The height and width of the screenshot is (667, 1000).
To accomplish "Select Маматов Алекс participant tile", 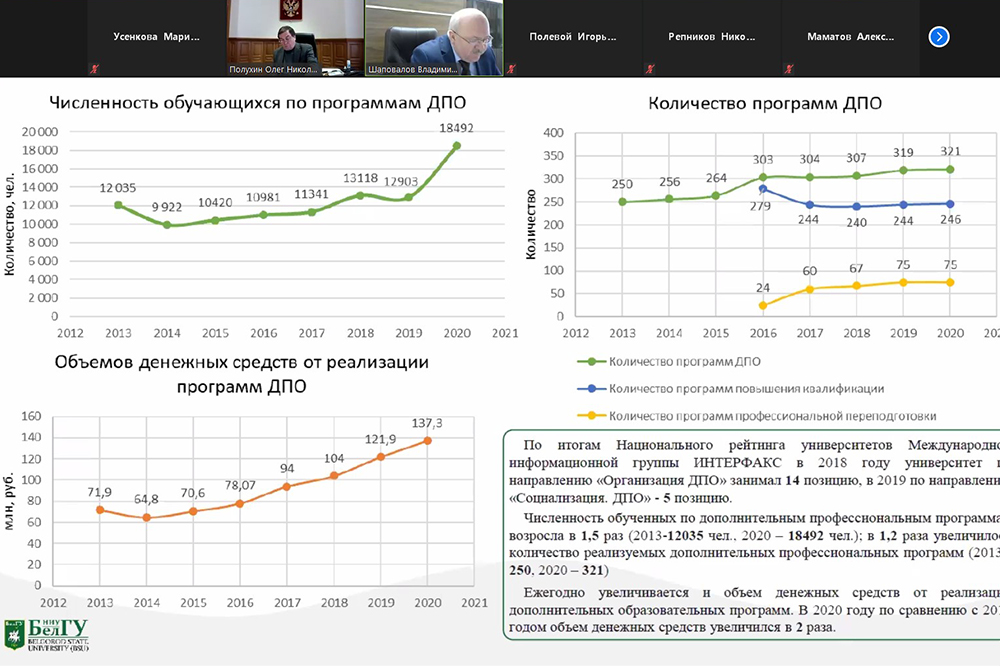I will tap(849, 37).
